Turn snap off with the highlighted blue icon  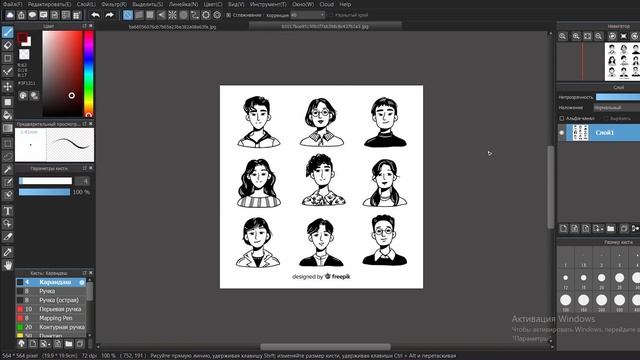coord(128,15)
